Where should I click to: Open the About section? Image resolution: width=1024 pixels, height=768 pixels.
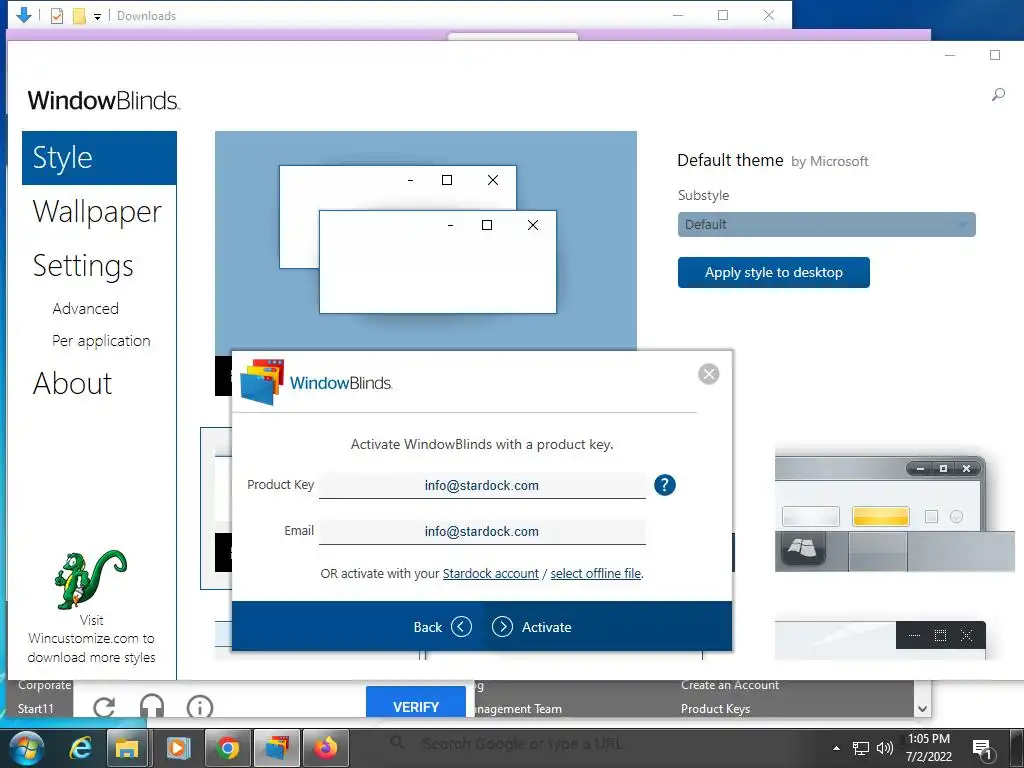[72, 383]
